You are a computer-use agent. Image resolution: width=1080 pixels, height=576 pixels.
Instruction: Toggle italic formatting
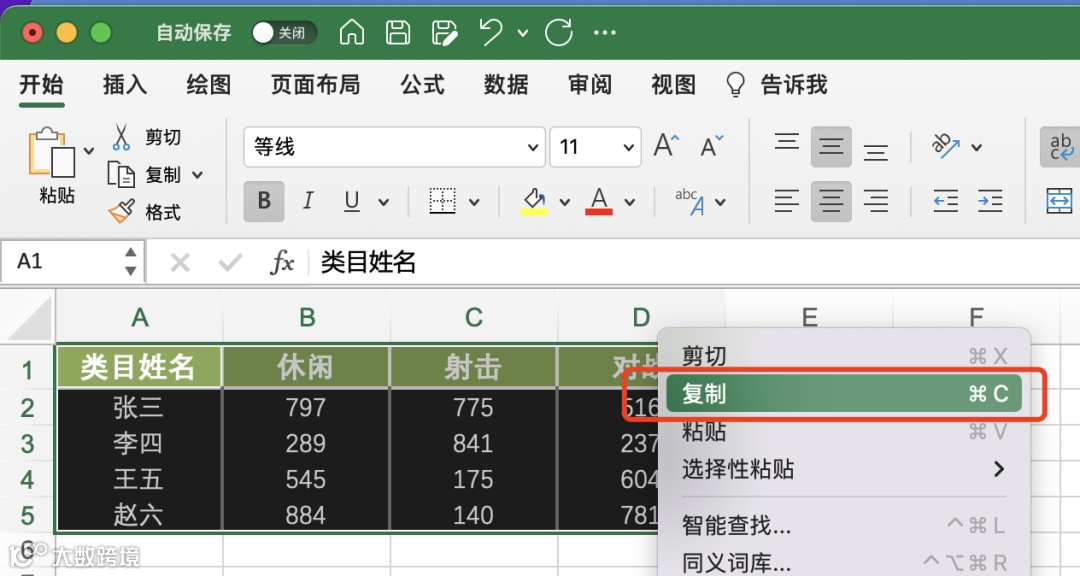click(308, 201)
